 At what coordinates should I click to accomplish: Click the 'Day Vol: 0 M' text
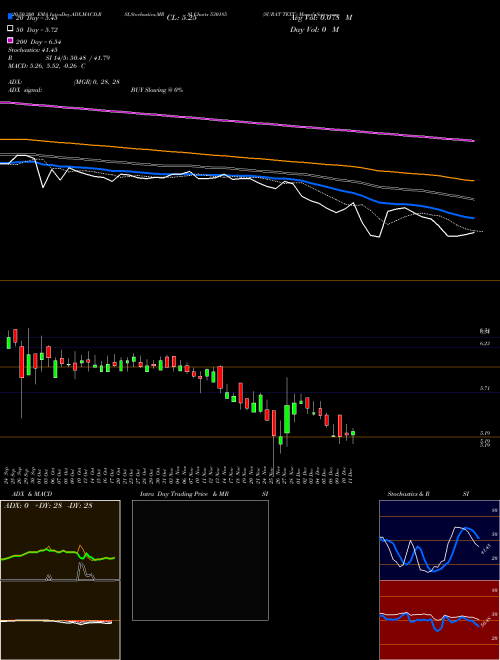[x=314, y=30]
